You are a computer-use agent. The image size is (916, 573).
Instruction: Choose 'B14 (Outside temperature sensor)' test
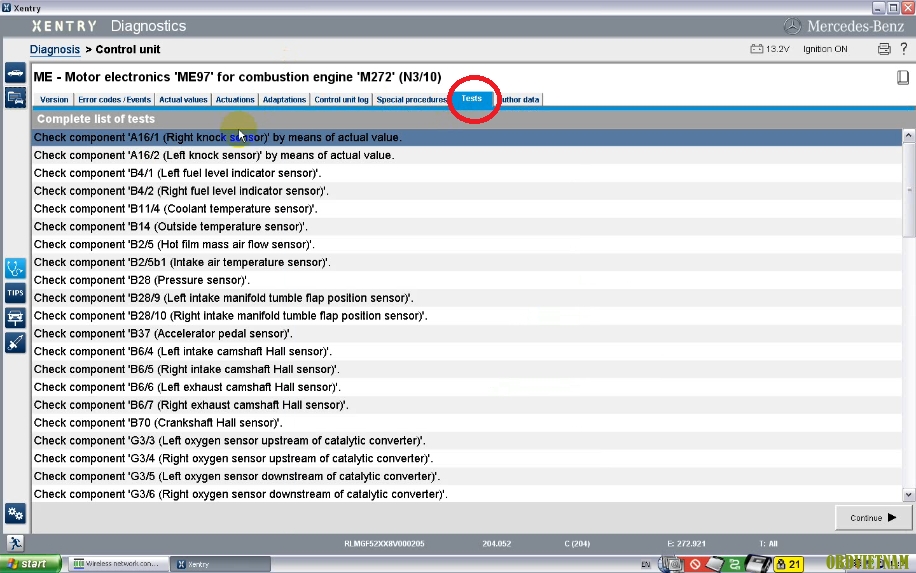(467, 227)
